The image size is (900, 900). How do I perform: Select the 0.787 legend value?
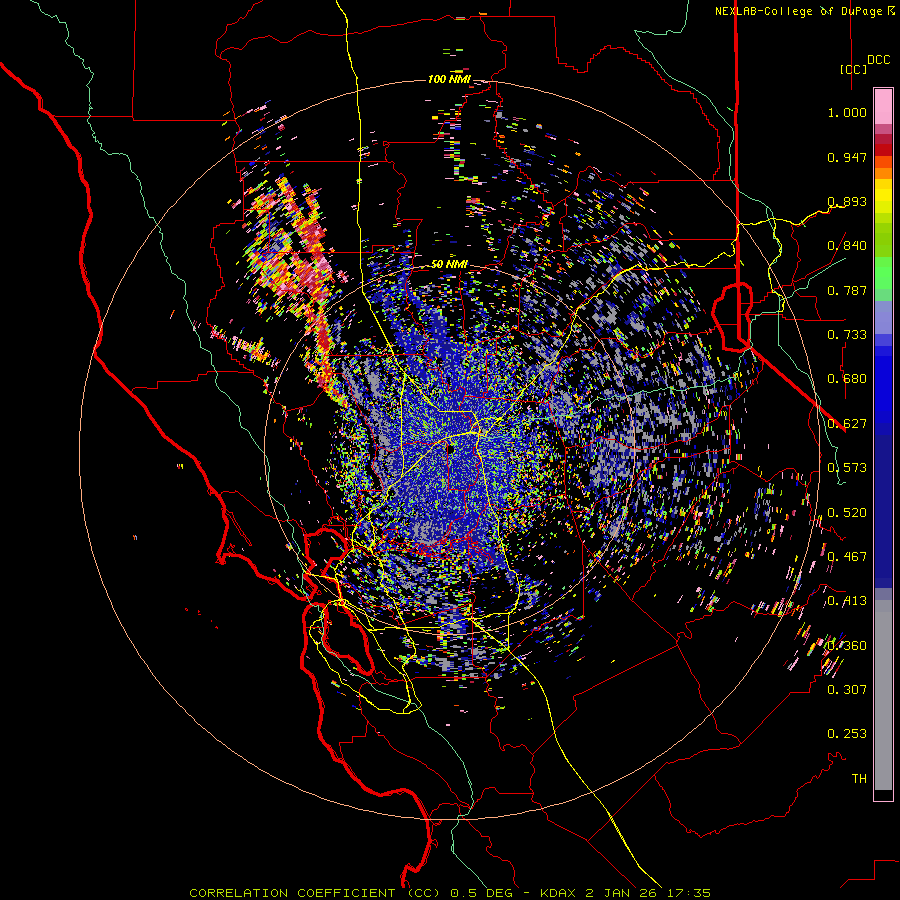click(x=847, y=290)
